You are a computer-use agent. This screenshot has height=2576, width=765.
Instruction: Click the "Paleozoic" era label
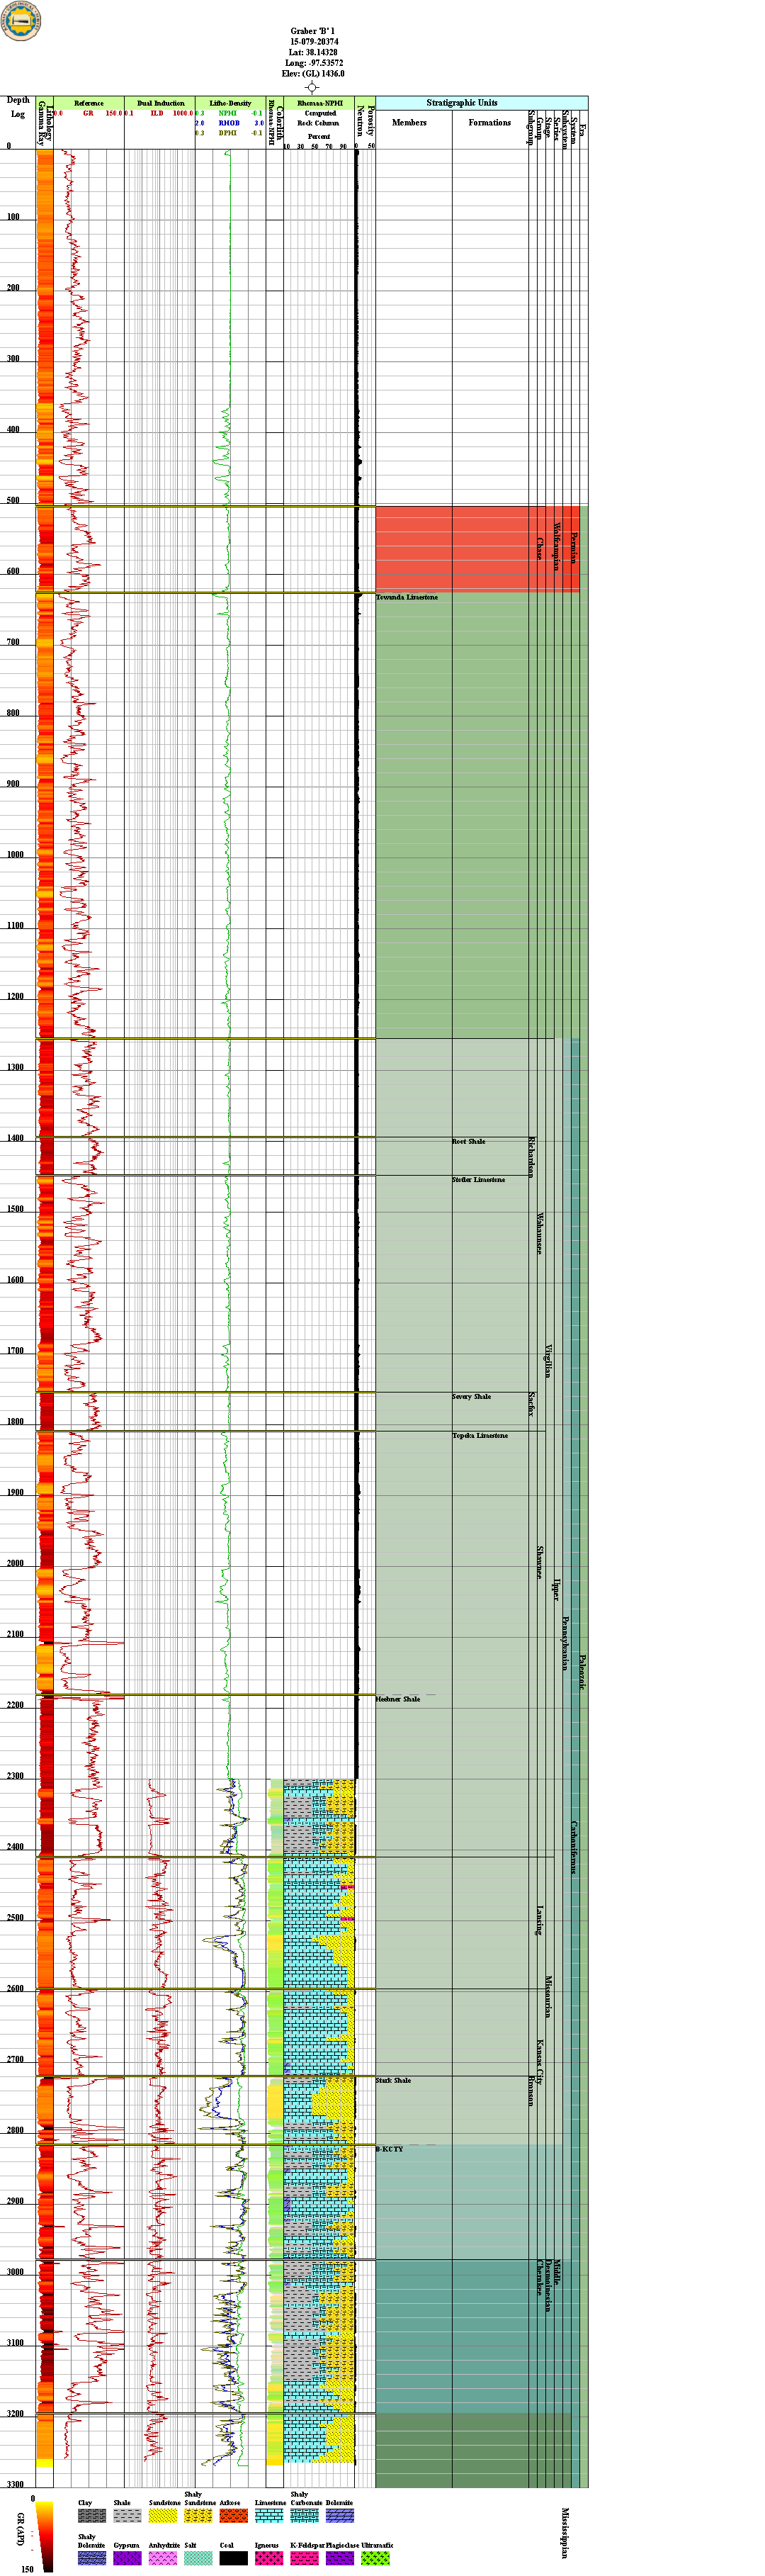[583, 1672]
